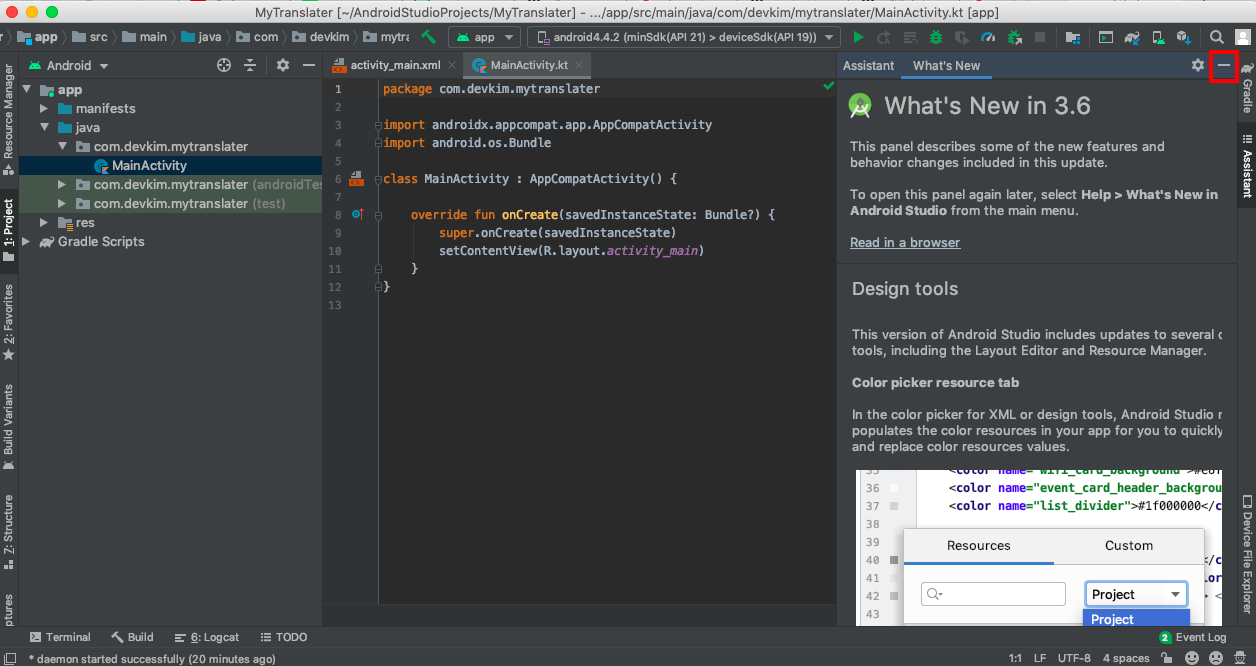The image size is (1256, 666).
Task: Toggle the Gradle tool window on the right
Action: 1247,87
